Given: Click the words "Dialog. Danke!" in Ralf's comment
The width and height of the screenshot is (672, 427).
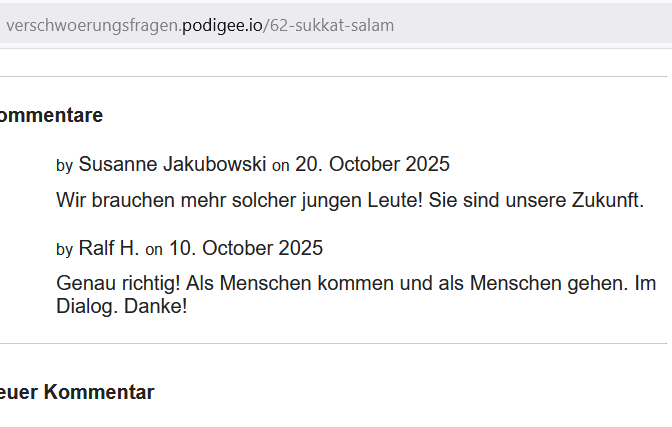Looking at the screenshot, I should 122,307.
